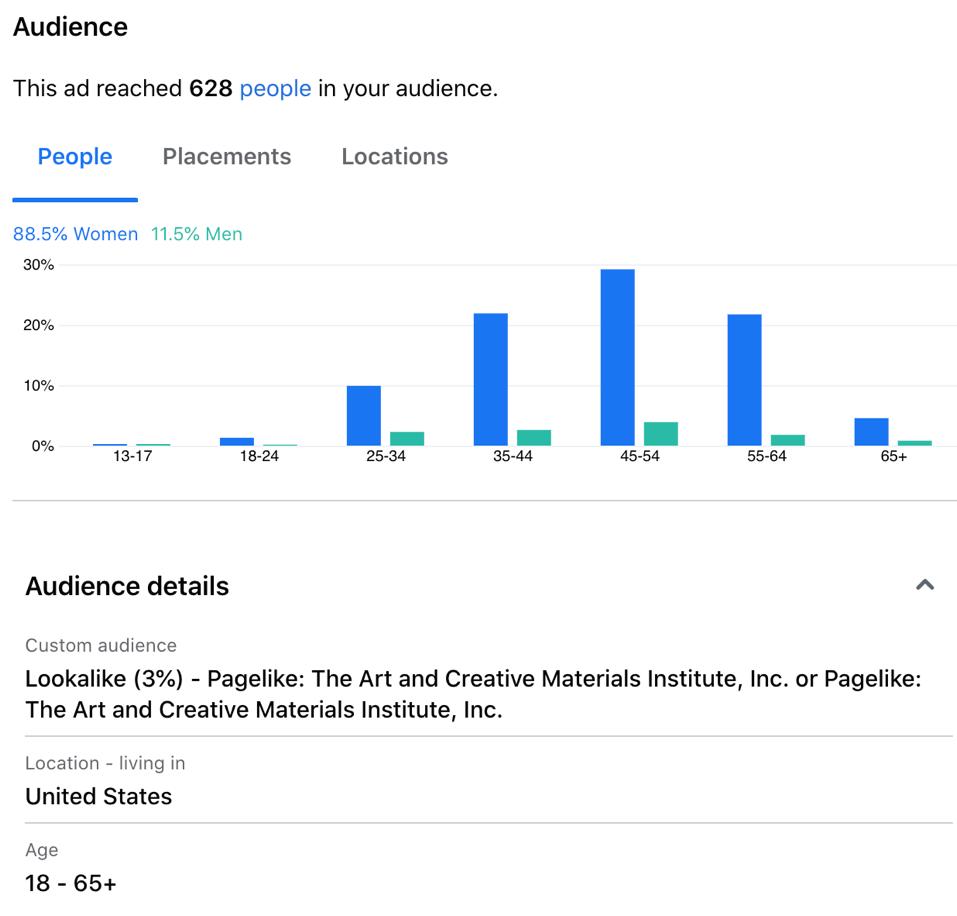Click the Women bar for ages 35-44
This screenshot has width=957, height=916.
click(x=490, y=380)
